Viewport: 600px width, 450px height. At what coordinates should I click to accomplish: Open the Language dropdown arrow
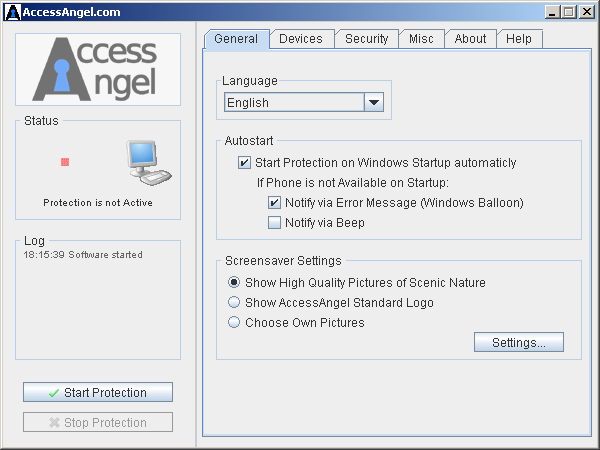point(374,102)
